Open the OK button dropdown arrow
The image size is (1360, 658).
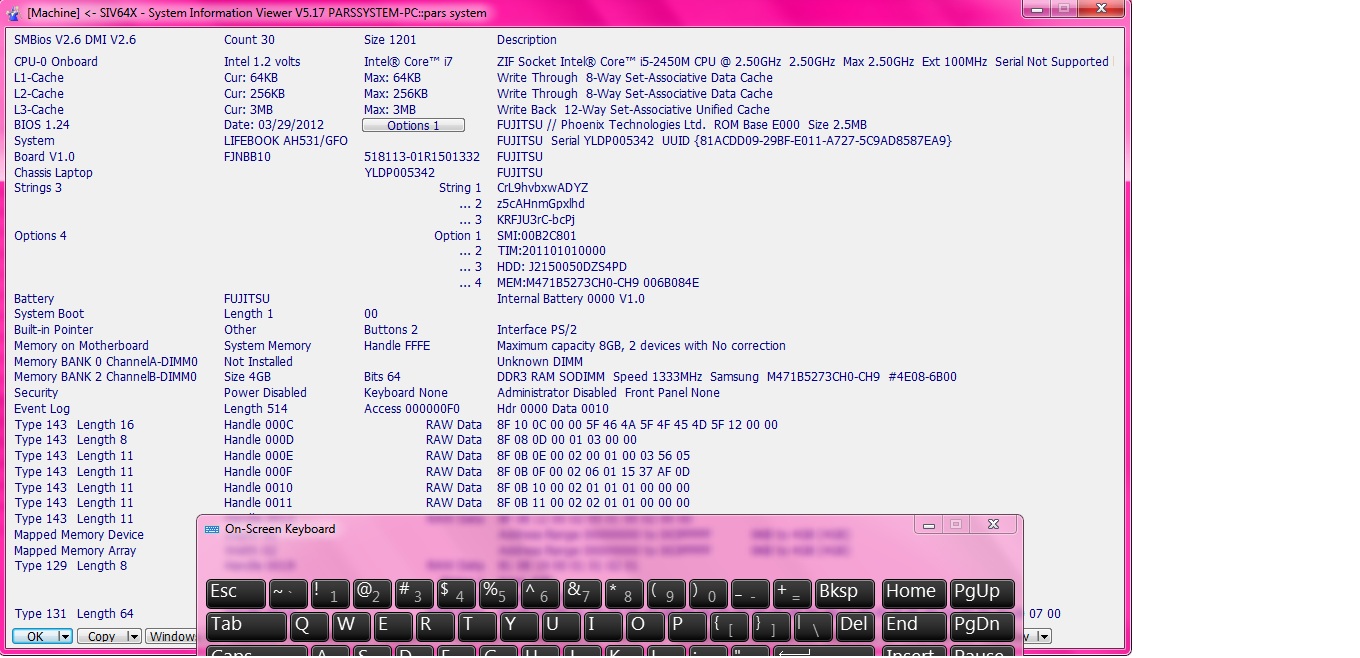pyautogui.click(x=65, y=636)
